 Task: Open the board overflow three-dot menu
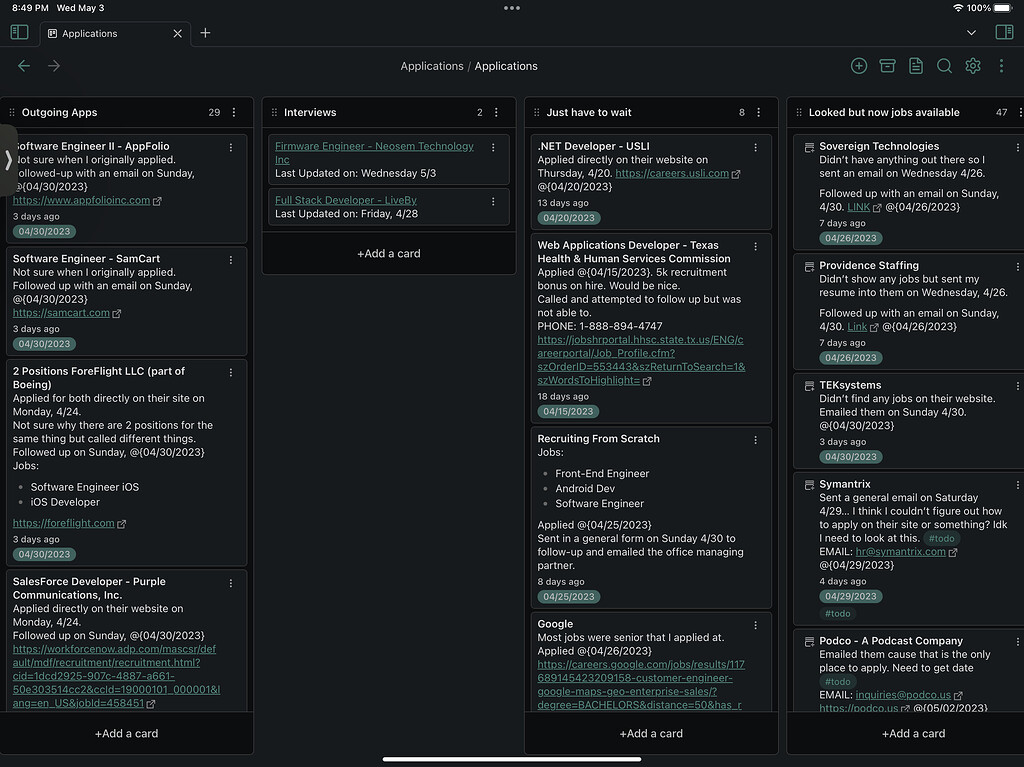999,65
